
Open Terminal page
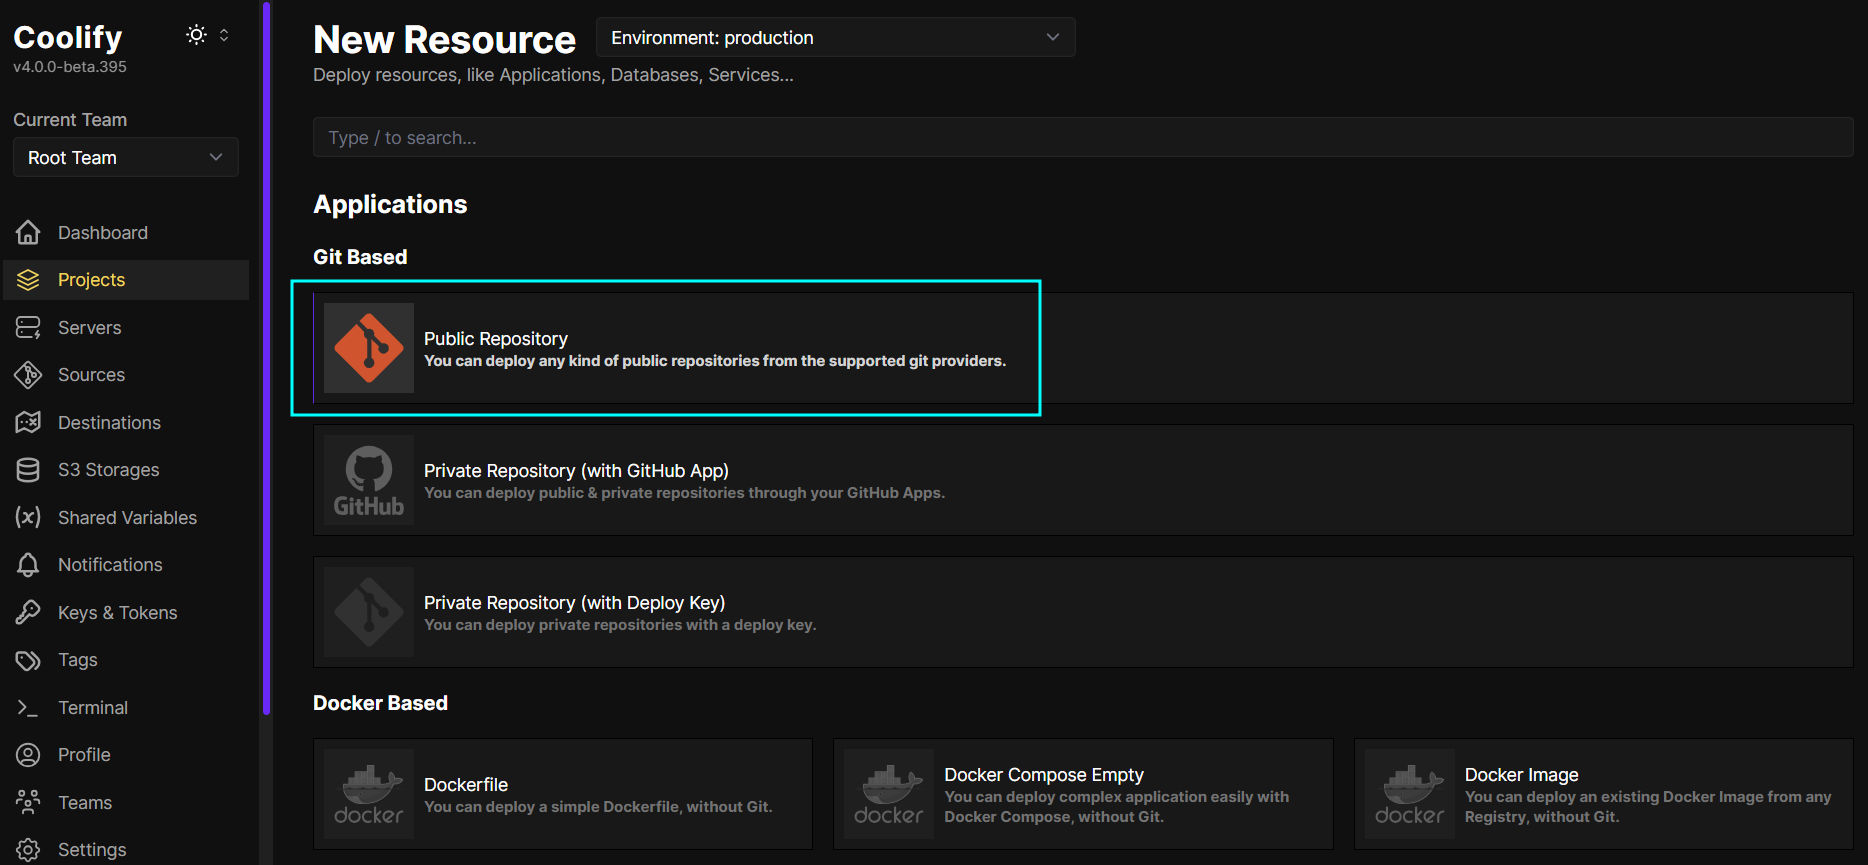(126, 708)
